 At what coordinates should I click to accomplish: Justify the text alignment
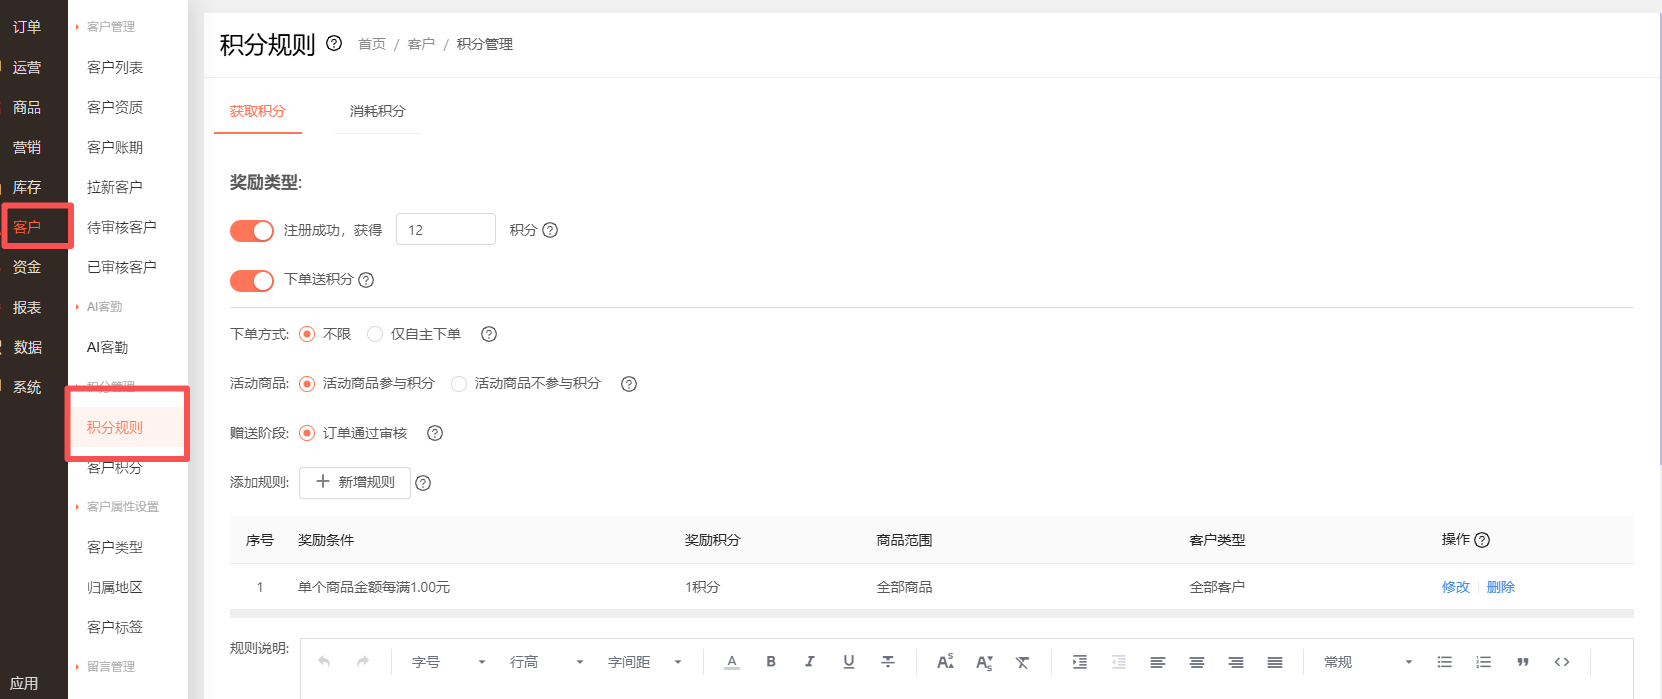[1275, 662]
